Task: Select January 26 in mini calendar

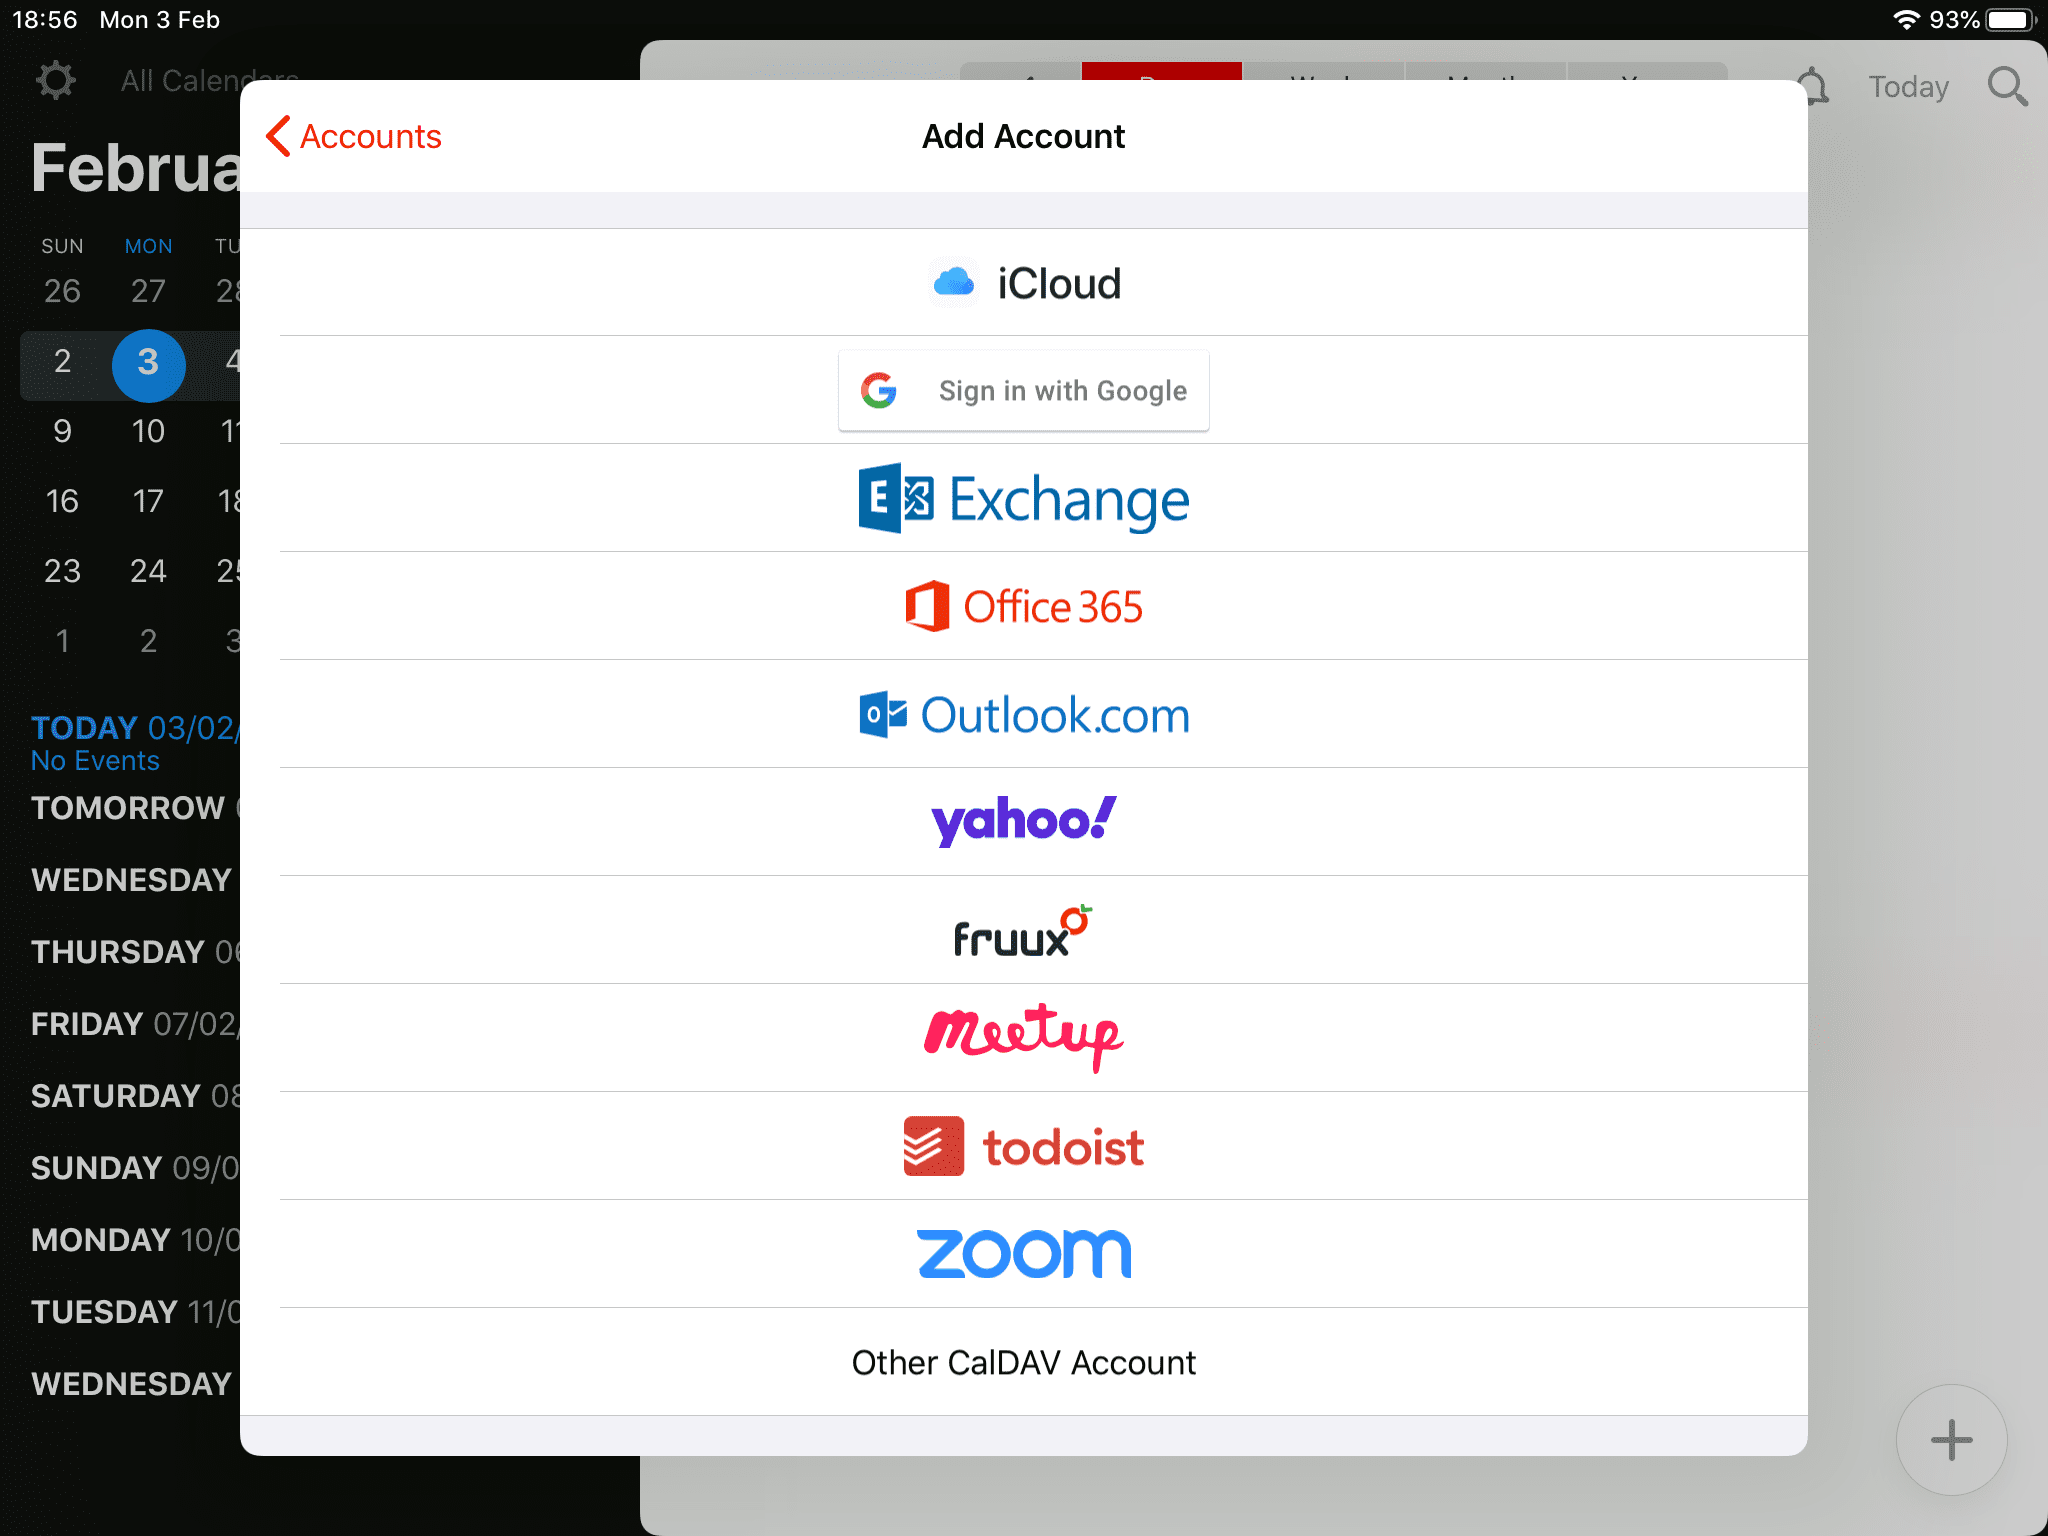Action: click(62, 291)
